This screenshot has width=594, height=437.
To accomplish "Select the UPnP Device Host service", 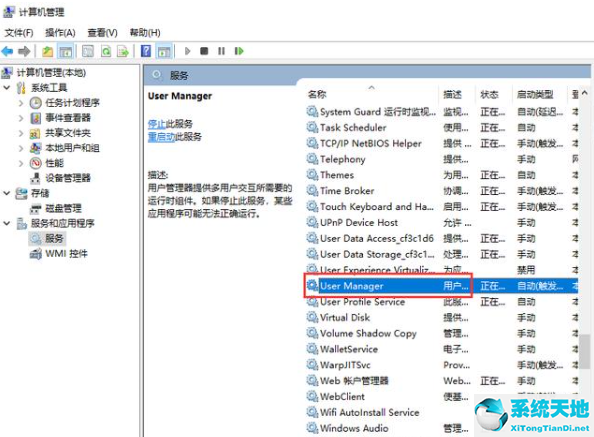I will [x=442, y=223].
